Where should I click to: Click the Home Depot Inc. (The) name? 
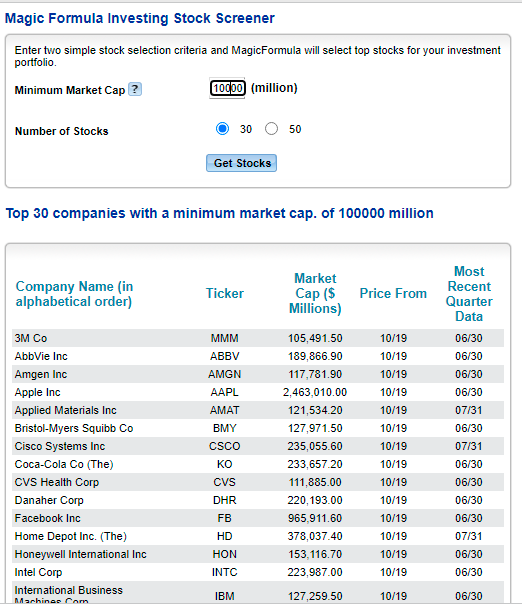pyautogui.click(x=70, y=536)
